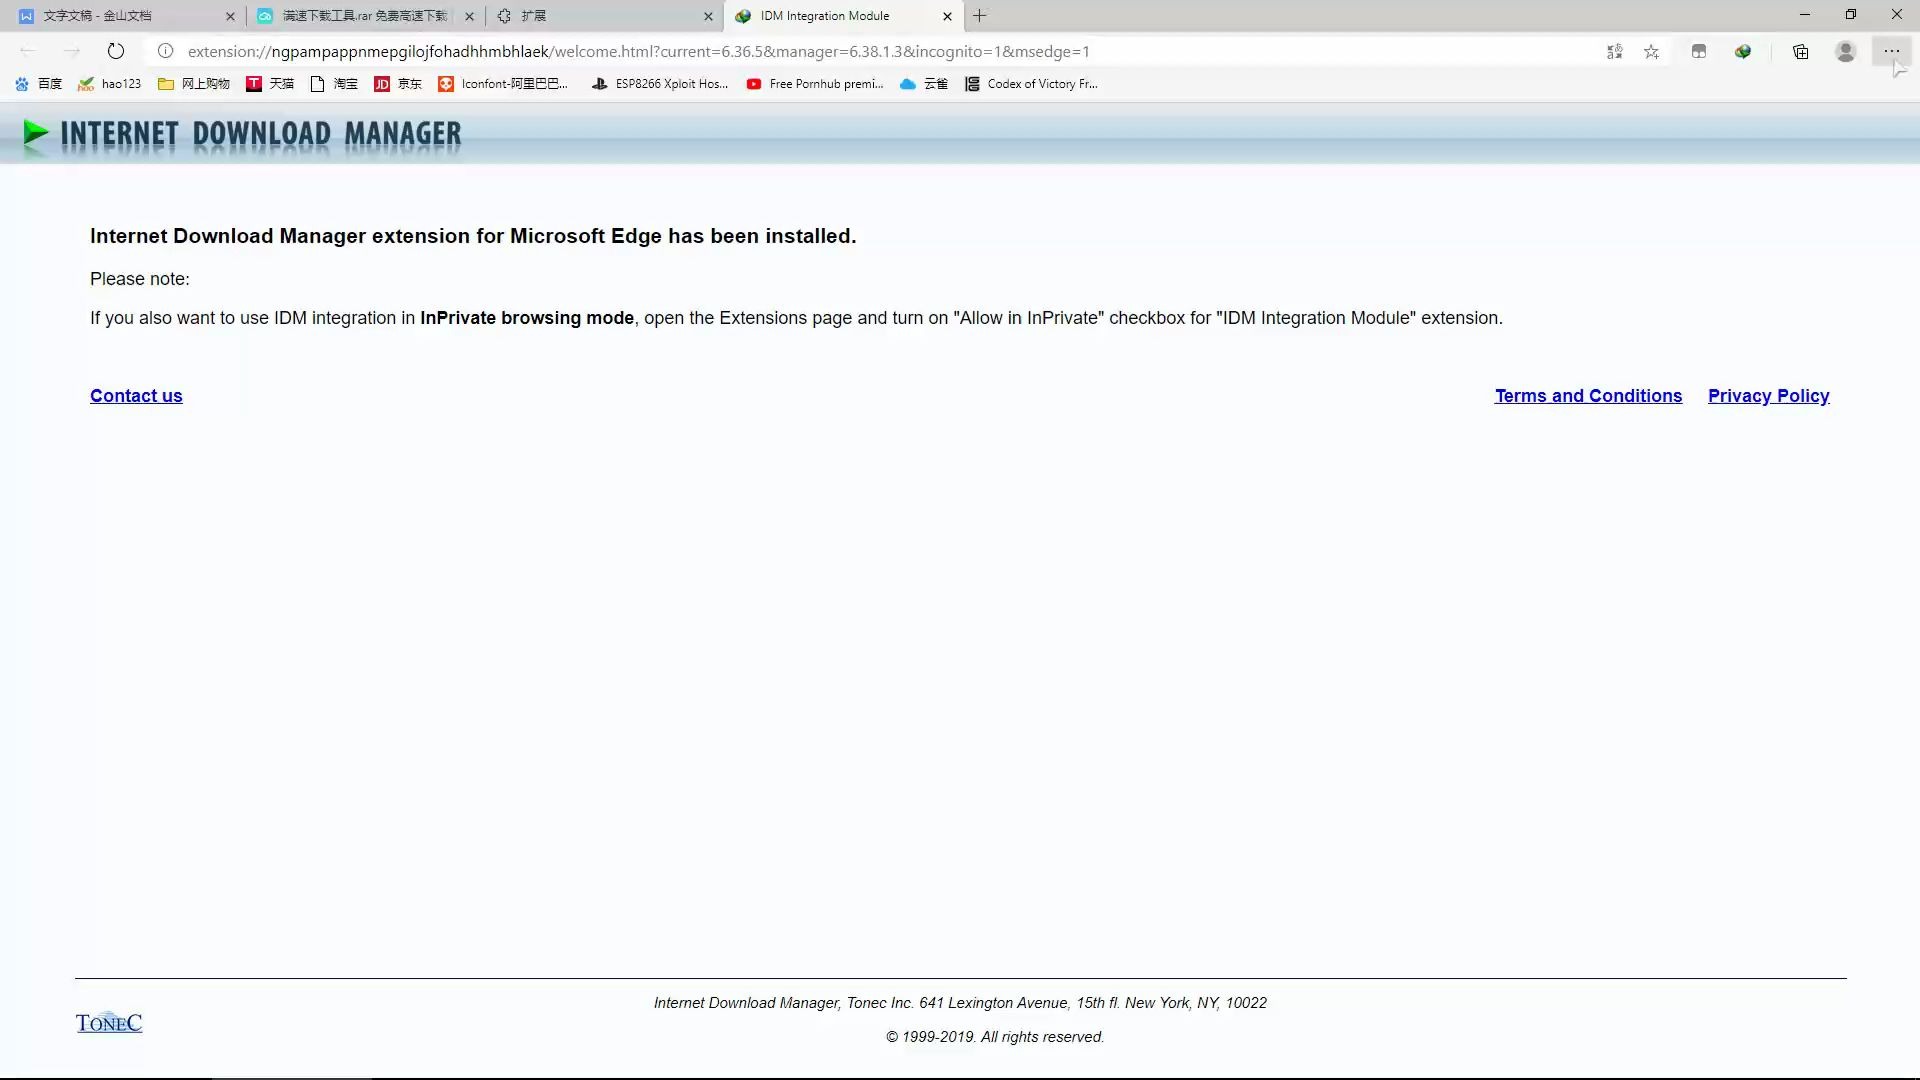Open a new tab with the plus button

pos(980,16)
